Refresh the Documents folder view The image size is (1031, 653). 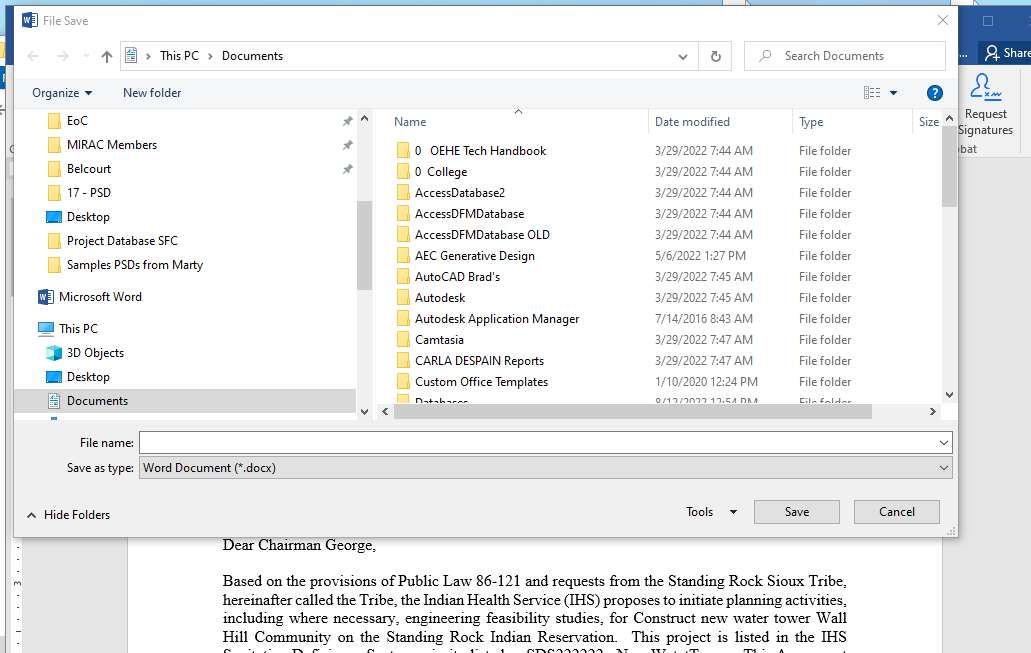coord(716,57)
